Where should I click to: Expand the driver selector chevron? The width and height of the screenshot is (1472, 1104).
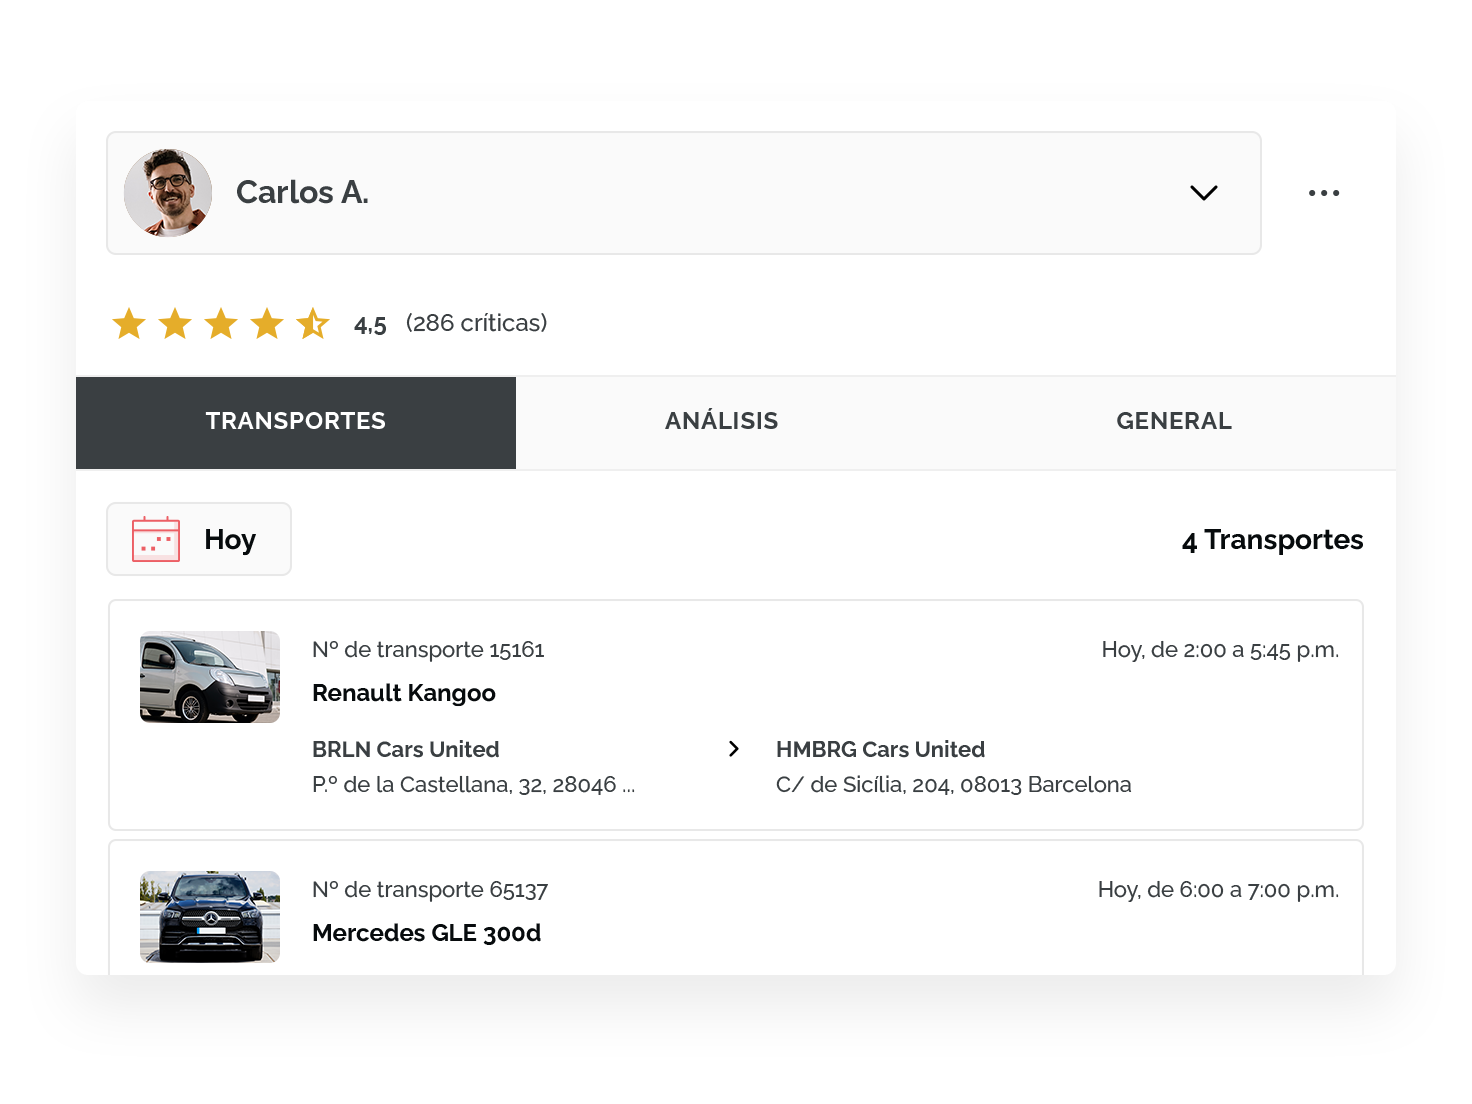pos(1203,193)
